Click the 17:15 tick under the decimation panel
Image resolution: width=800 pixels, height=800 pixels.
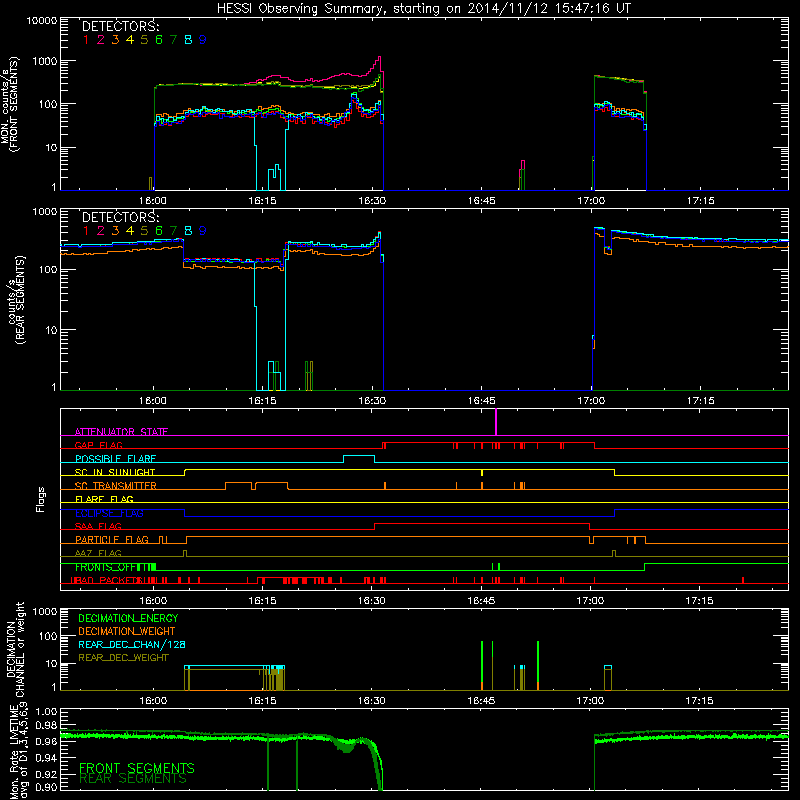point(699,701)
